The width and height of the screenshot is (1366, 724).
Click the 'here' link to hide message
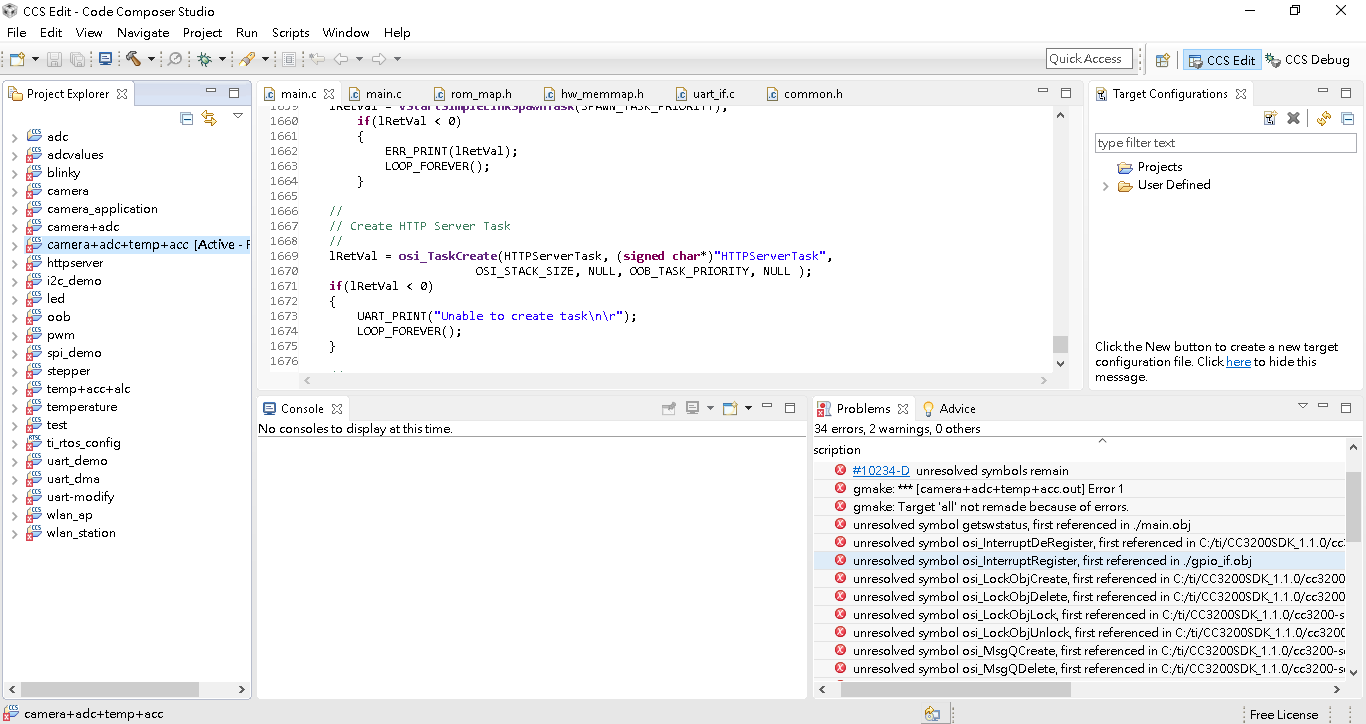(x=1238, y=362)
